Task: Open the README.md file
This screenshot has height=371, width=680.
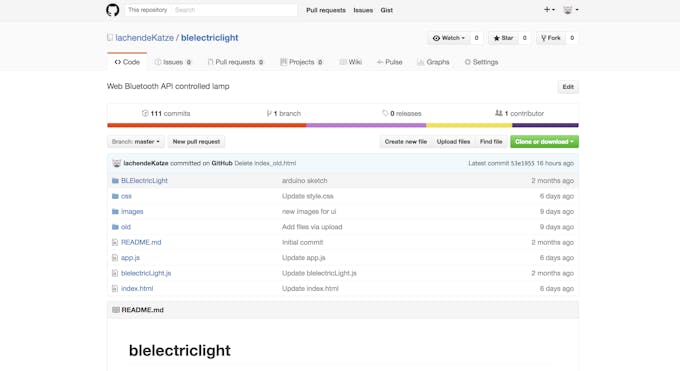Action: click(x=141, y=242)
